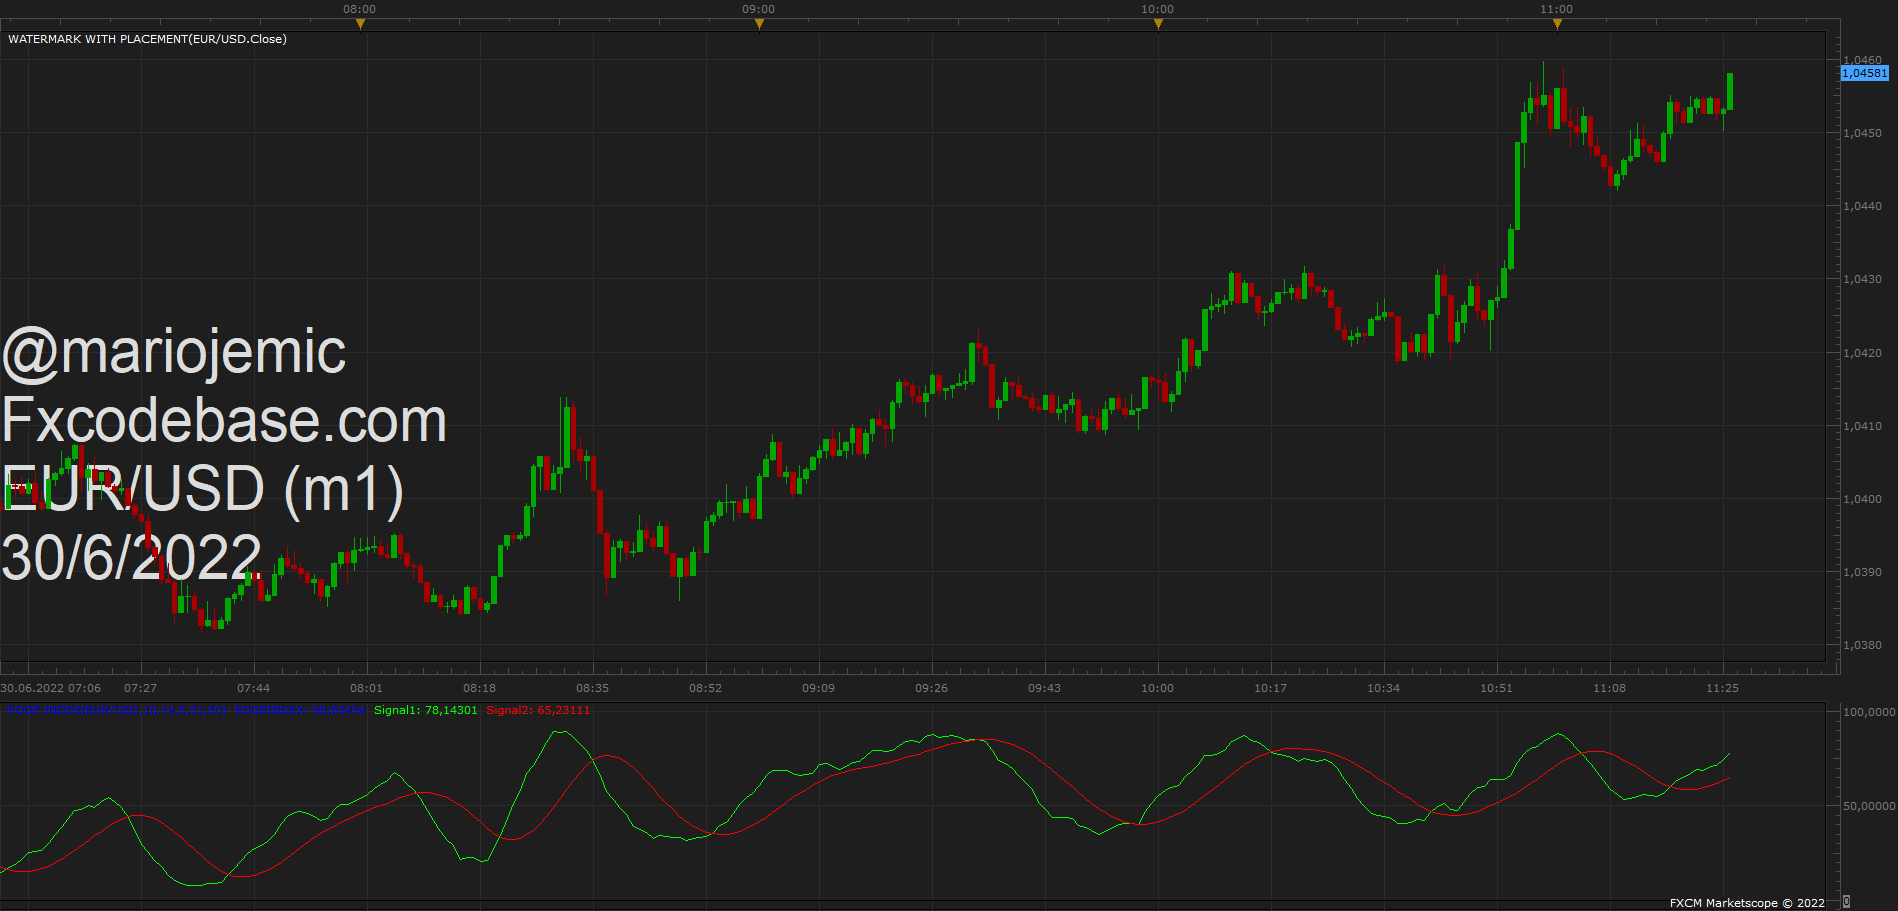Click the orange 09:00 hour marker triangle
Viewport: 1898px width, 911px height.
coord(759,24)
